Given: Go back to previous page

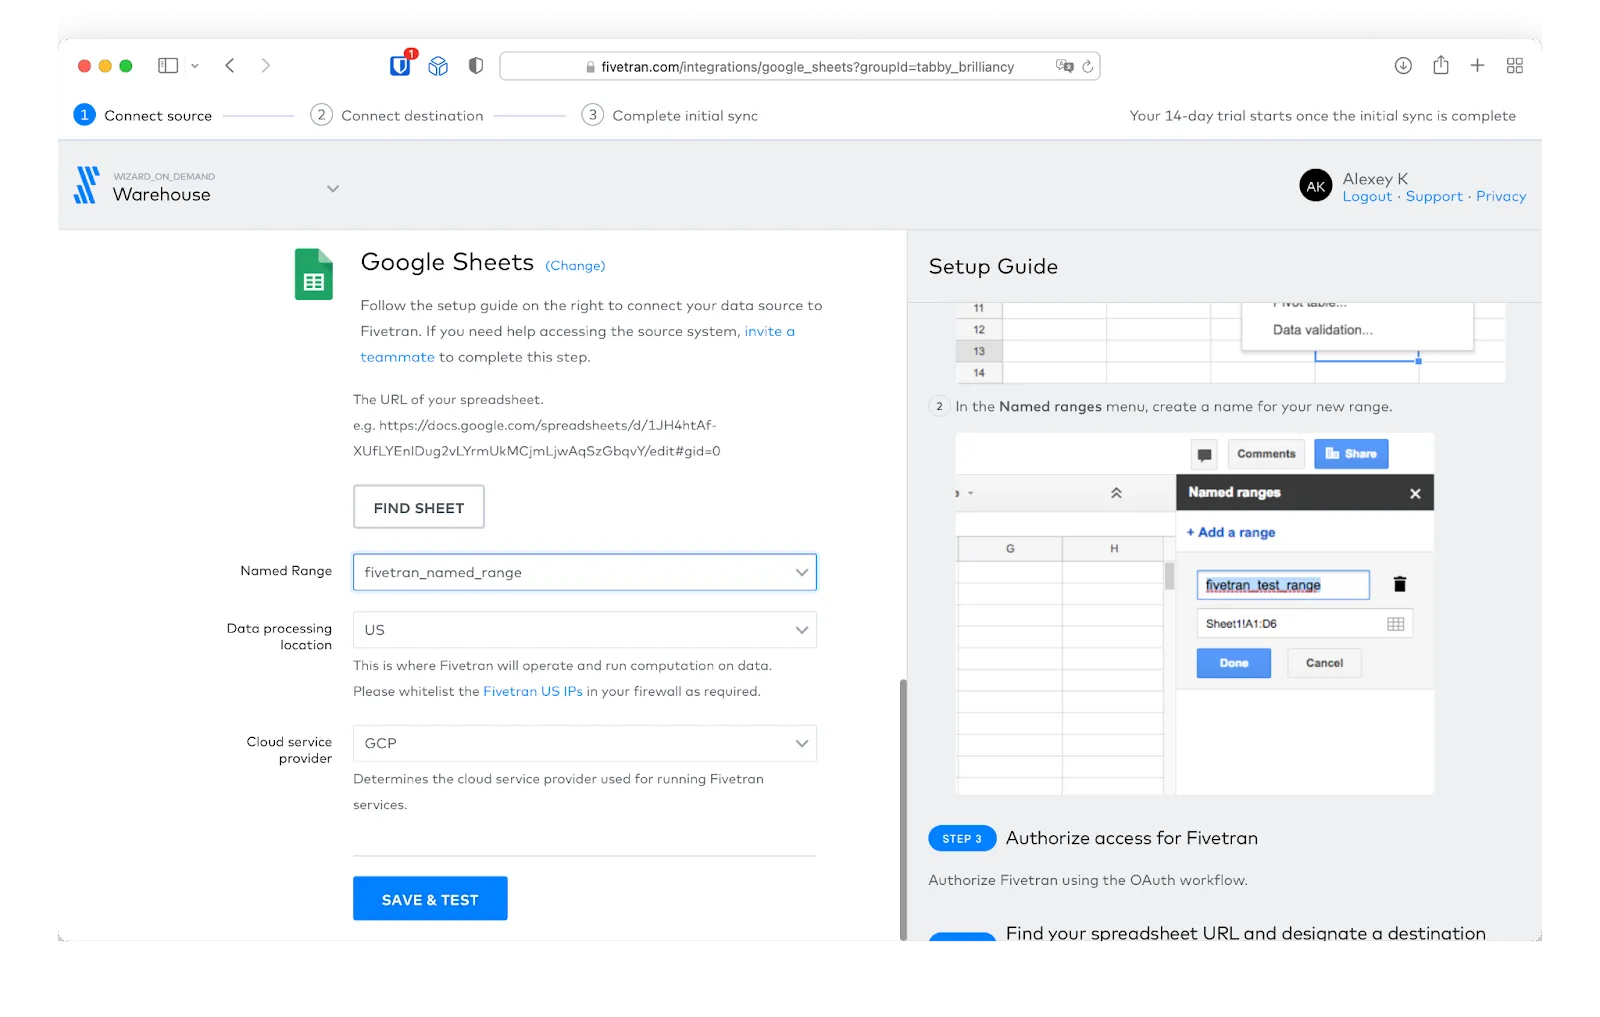Looking at the screenshot, I should [x=230, y=66].
